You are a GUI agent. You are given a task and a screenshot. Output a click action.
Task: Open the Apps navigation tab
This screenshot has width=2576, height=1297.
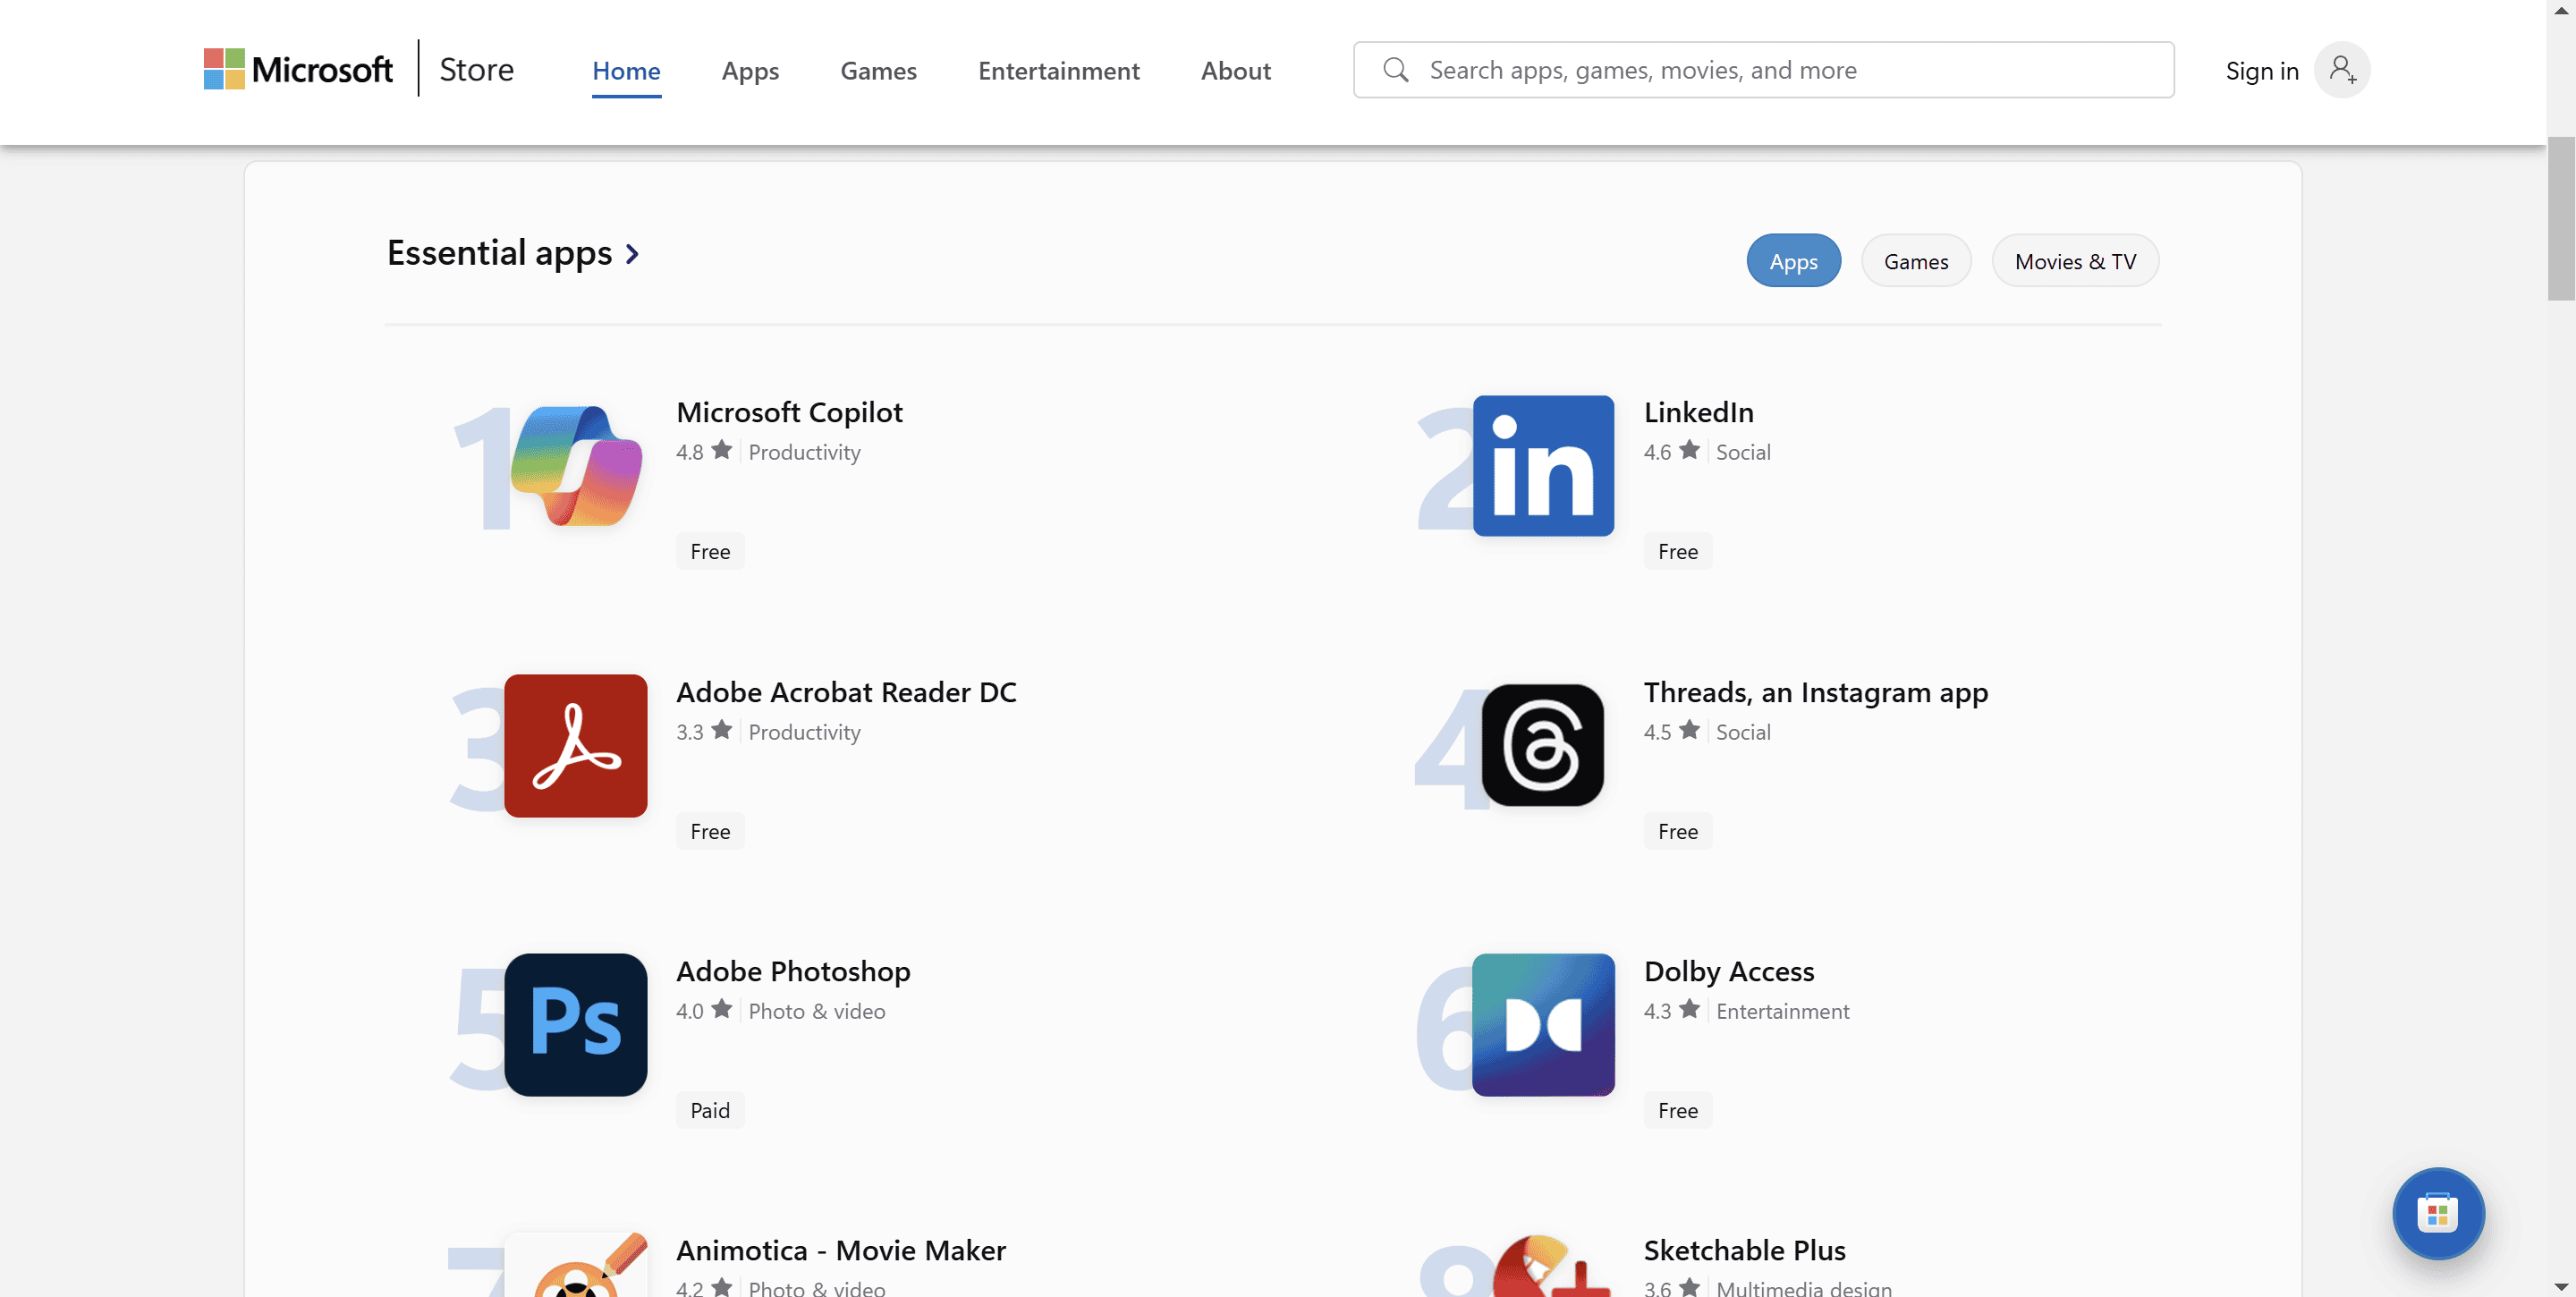(750, 71)
